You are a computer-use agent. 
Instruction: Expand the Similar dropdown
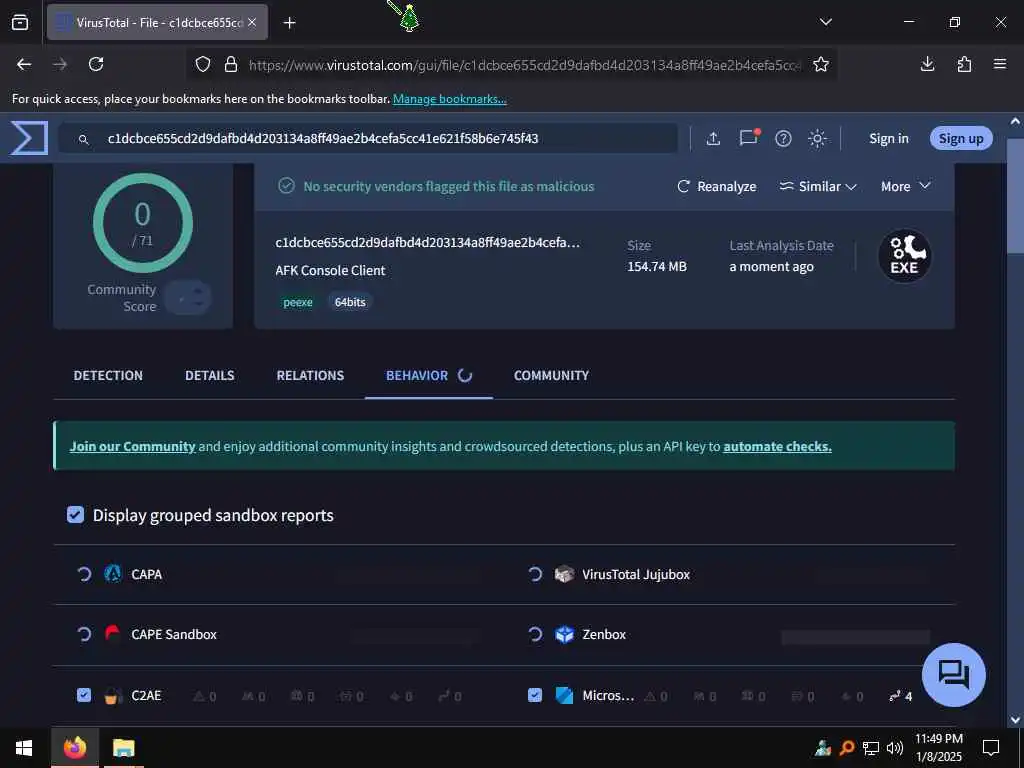(818, 186)
